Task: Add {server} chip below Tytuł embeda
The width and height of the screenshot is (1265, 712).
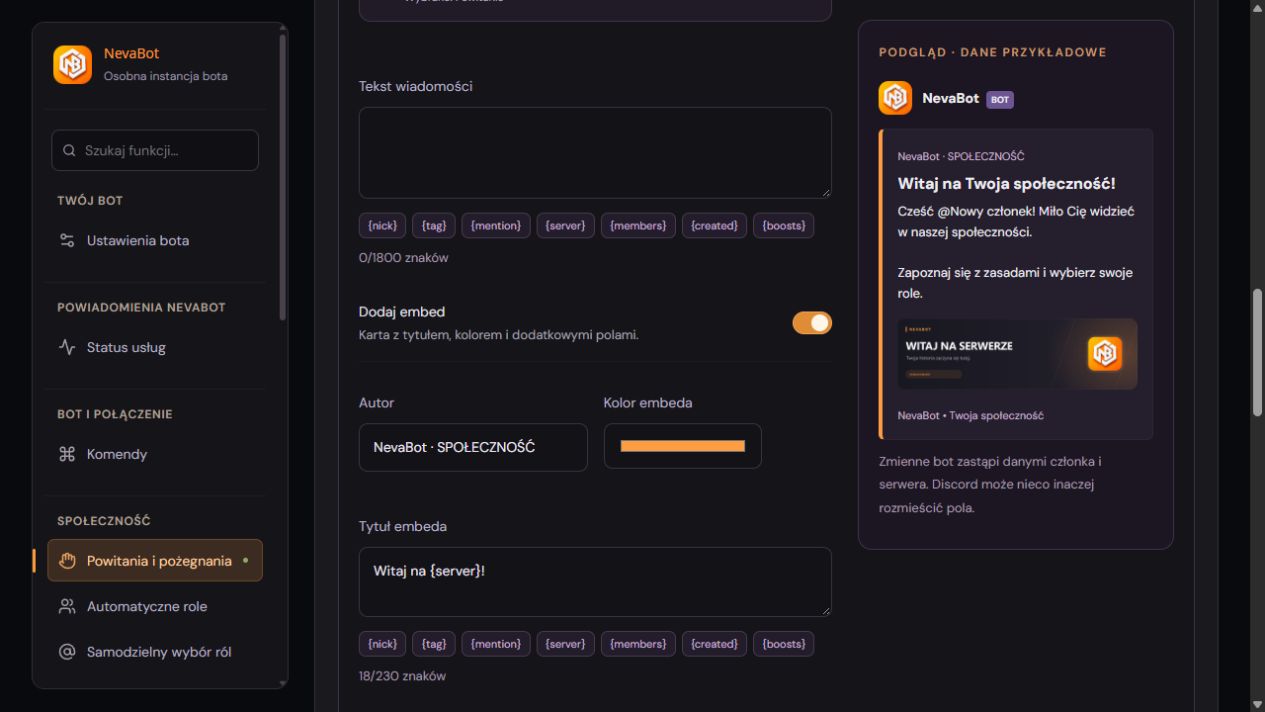Action: pyautogui.click(x=566, y=644)
